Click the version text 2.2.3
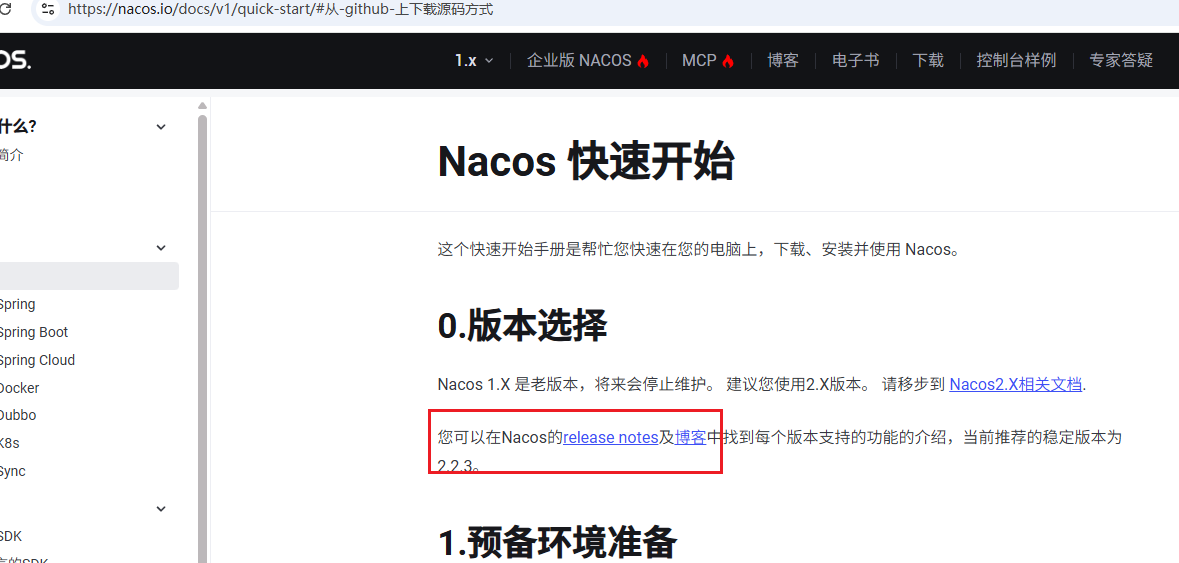Viewport: 1179px width, 563px height. [x=456, y=465]
